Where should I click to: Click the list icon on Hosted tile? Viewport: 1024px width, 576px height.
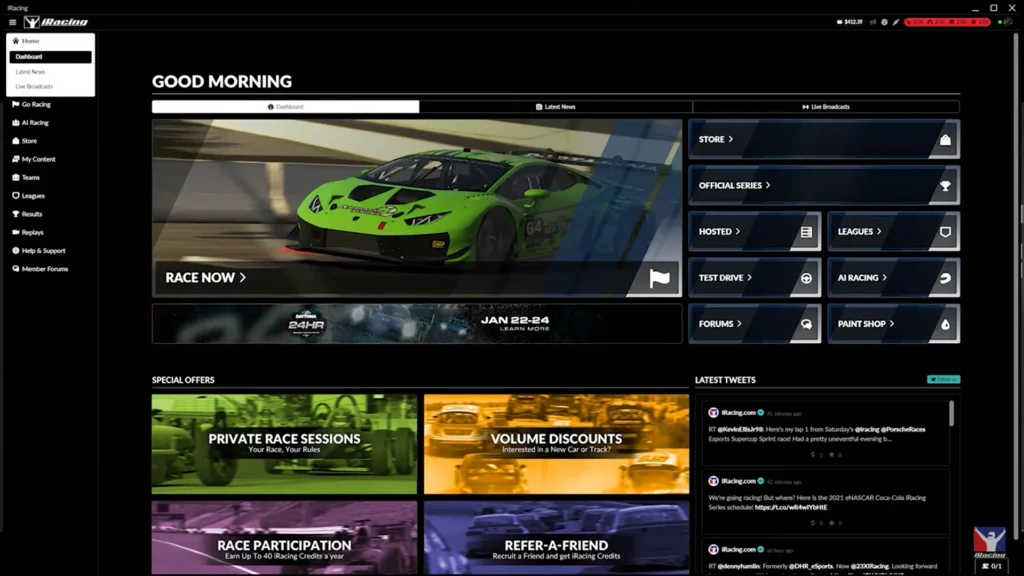click(807, 232)
